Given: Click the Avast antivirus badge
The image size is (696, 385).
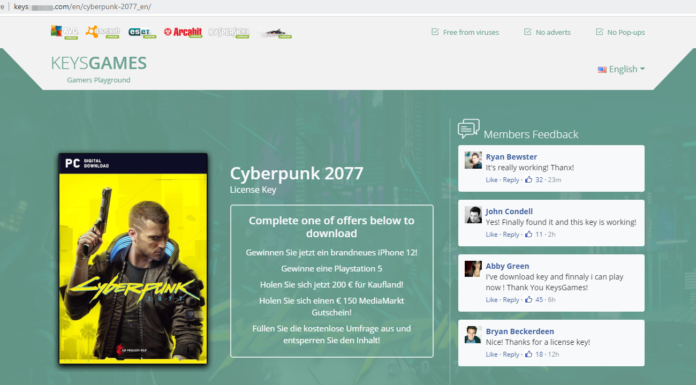Looking at the screenshot, I should (x=103, y=32).
